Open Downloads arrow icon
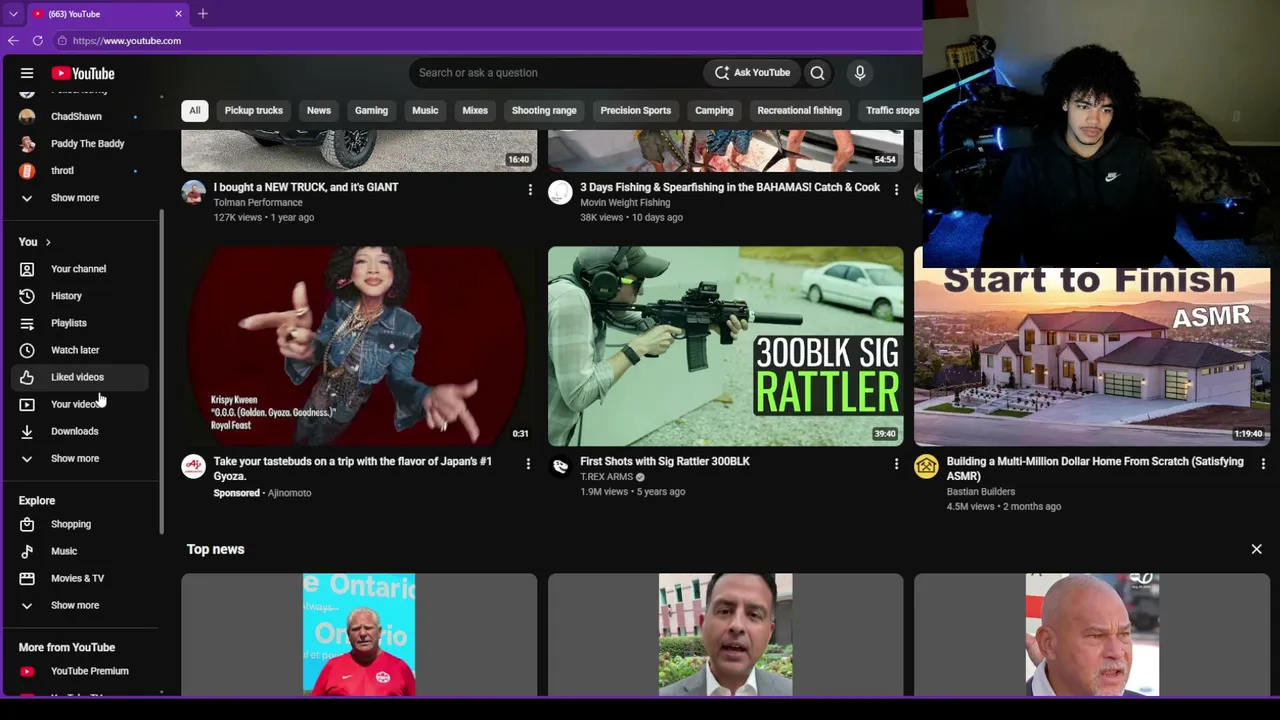The height and width of the screenshot is (720, 1280). point(27,431)
